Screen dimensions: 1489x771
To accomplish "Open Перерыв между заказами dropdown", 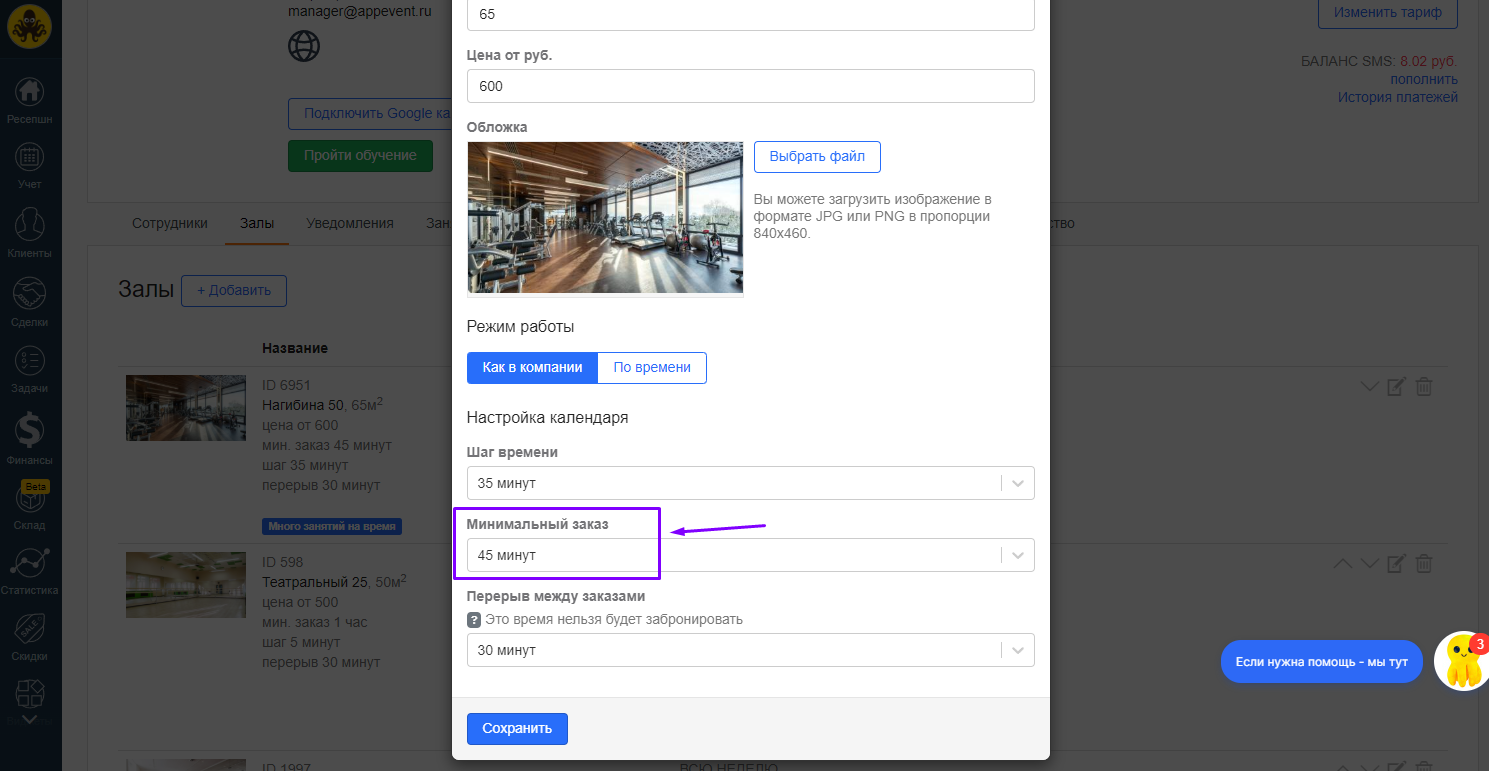I will [750, 650].
